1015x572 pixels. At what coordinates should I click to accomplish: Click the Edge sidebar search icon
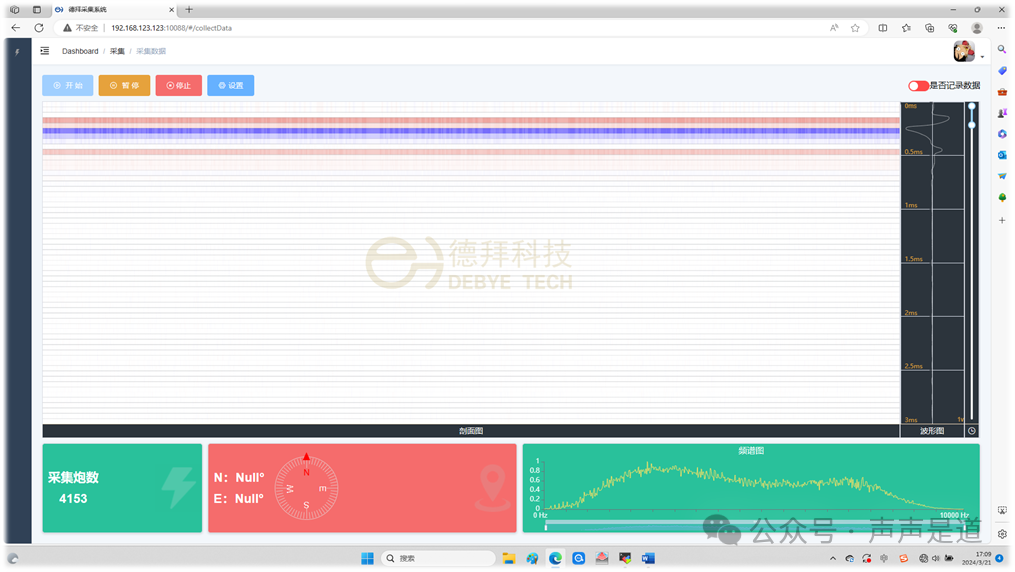point(1002,49)
